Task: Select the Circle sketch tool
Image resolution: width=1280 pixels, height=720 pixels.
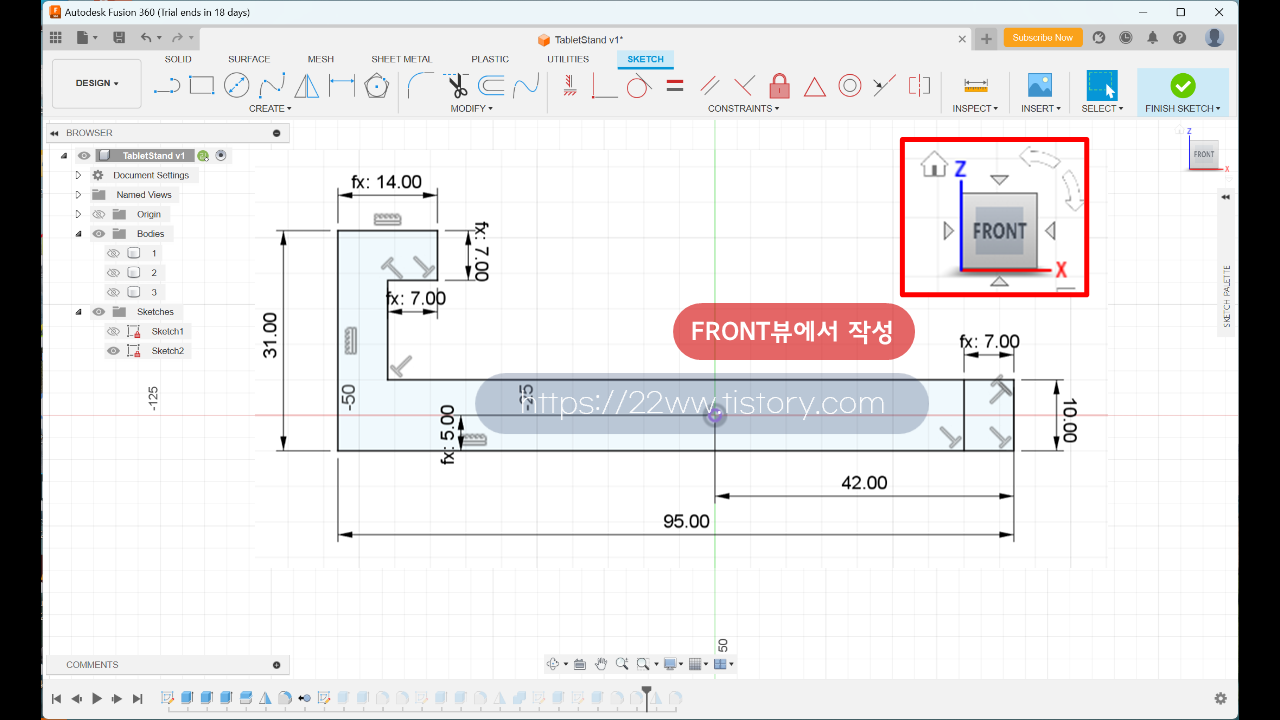Action: (x=237, y=86)
